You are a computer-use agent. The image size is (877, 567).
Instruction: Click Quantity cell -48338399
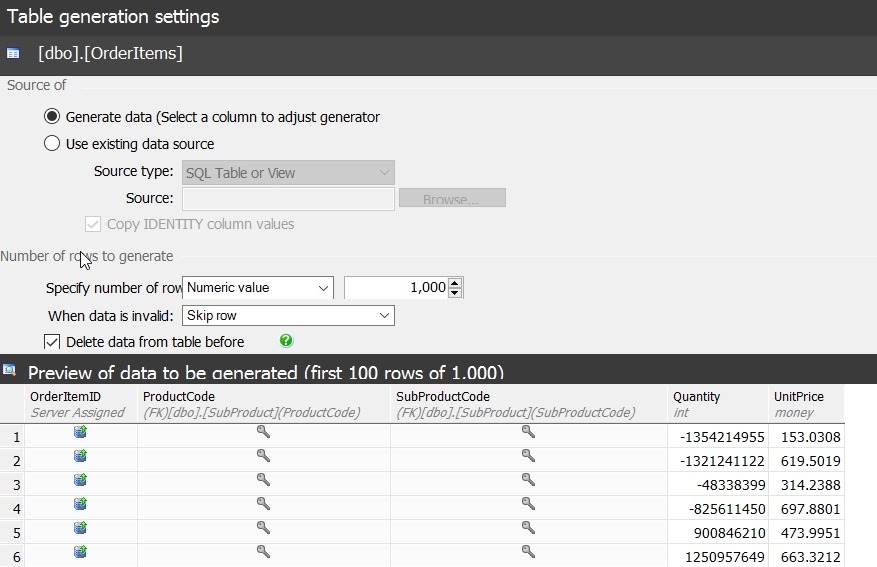(x=718, y=485)
